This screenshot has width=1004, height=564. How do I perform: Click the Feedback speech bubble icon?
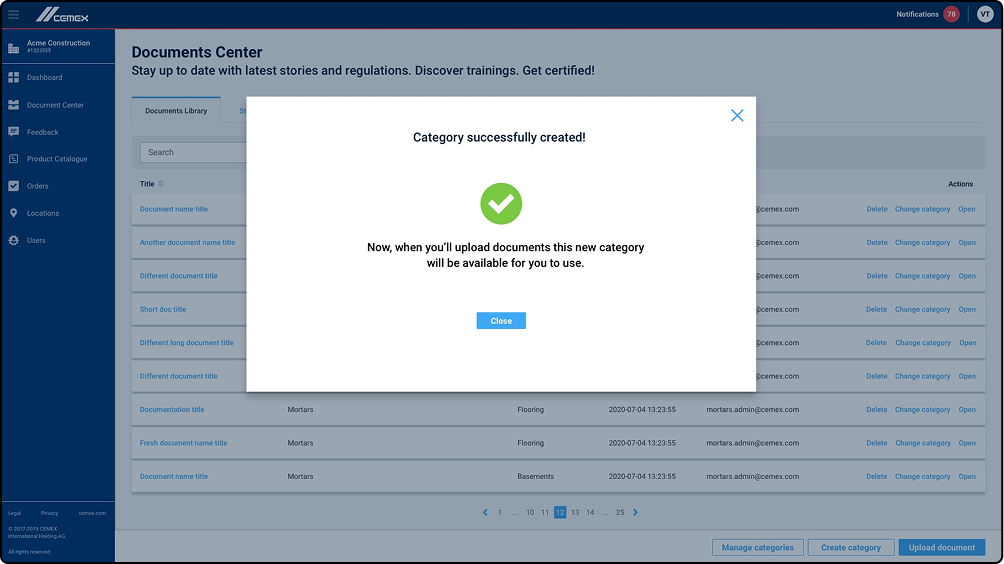[x=14, y=132]
